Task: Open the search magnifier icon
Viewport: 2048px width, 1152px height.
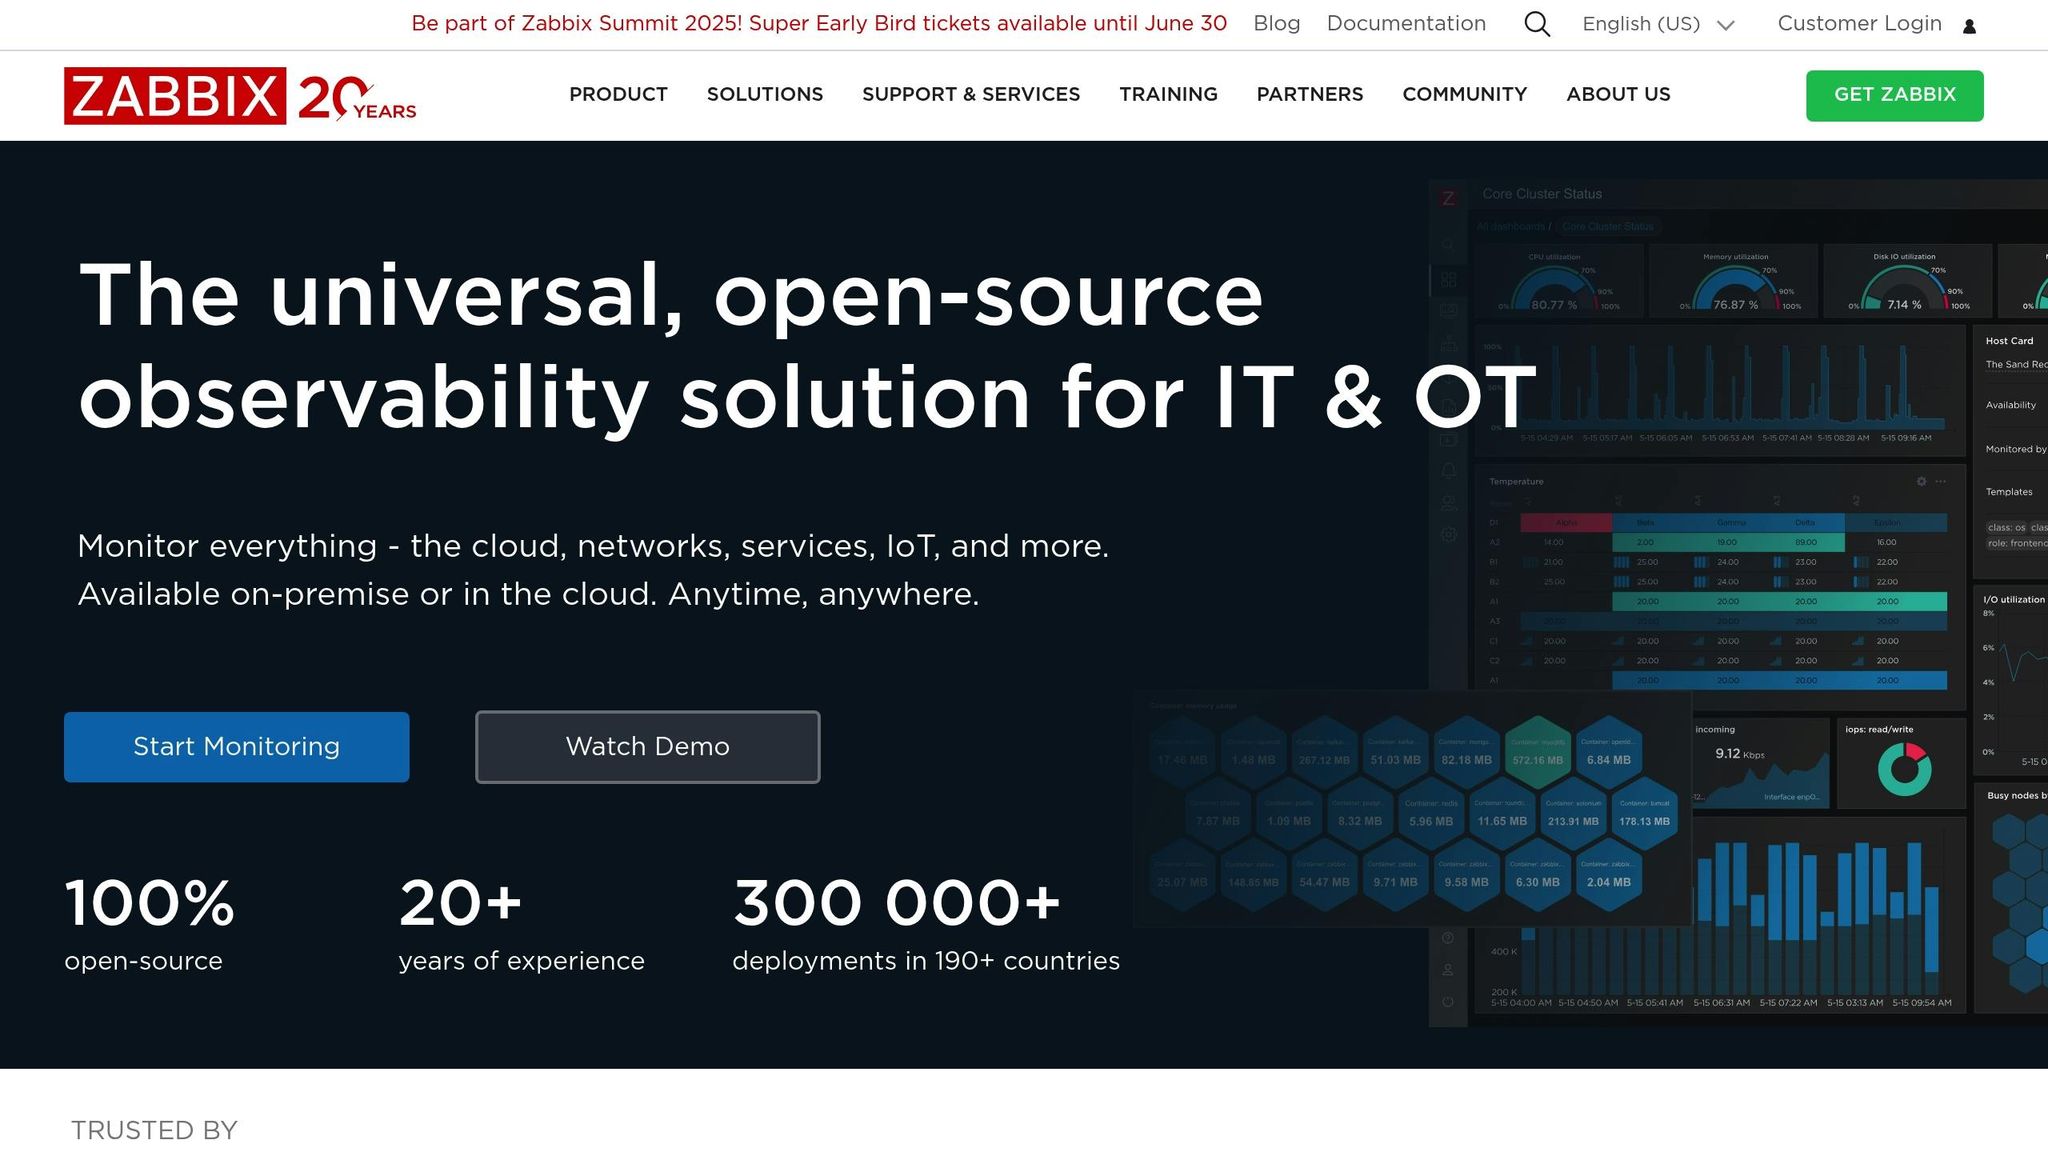Action: 1537,24
